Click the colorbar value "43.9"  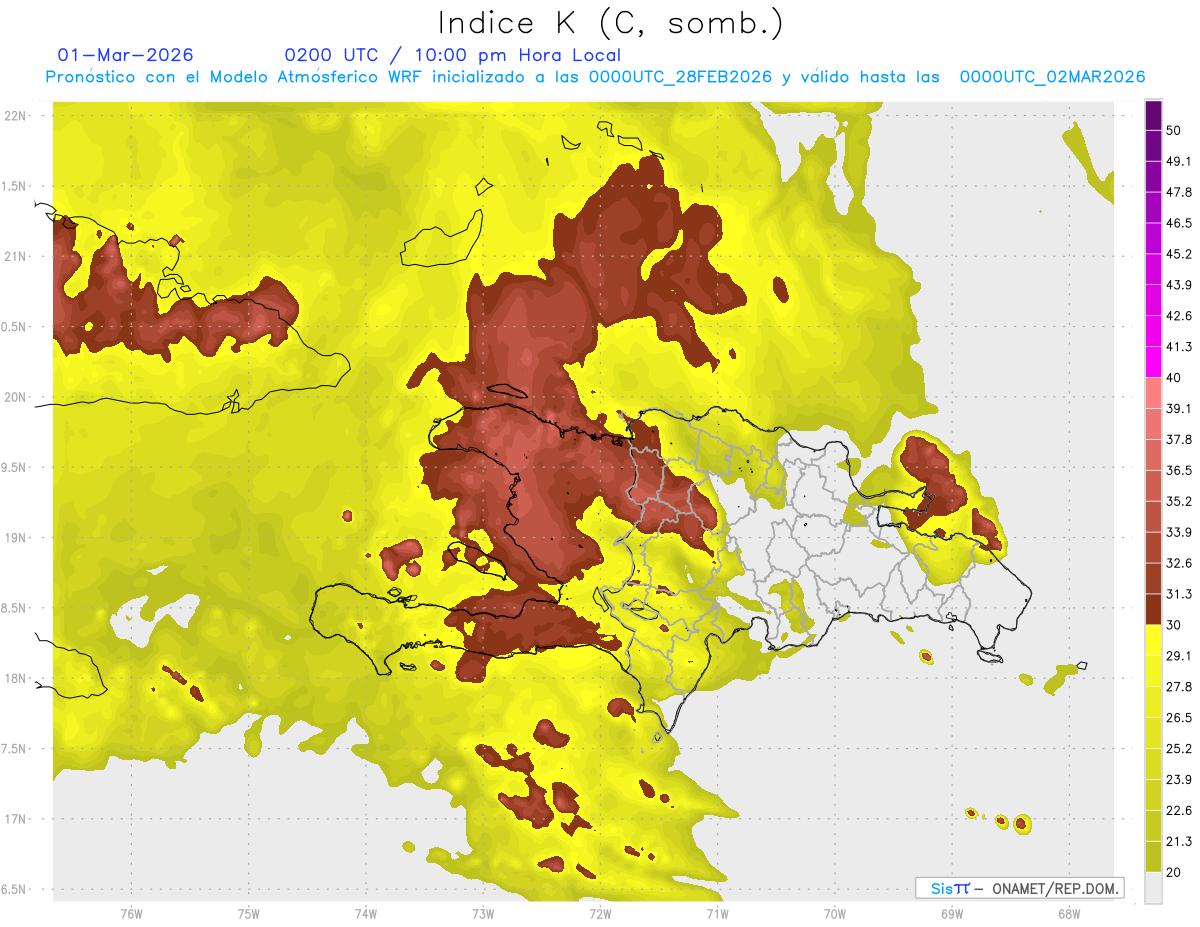[1179, 285]
